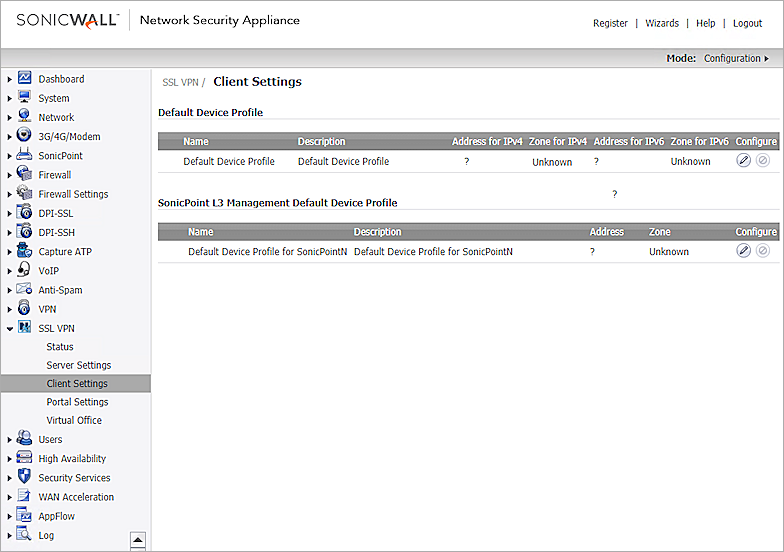Click the Firewall icon in sidebar
Viewport: 784px width, 552px height.
[25, 175]
